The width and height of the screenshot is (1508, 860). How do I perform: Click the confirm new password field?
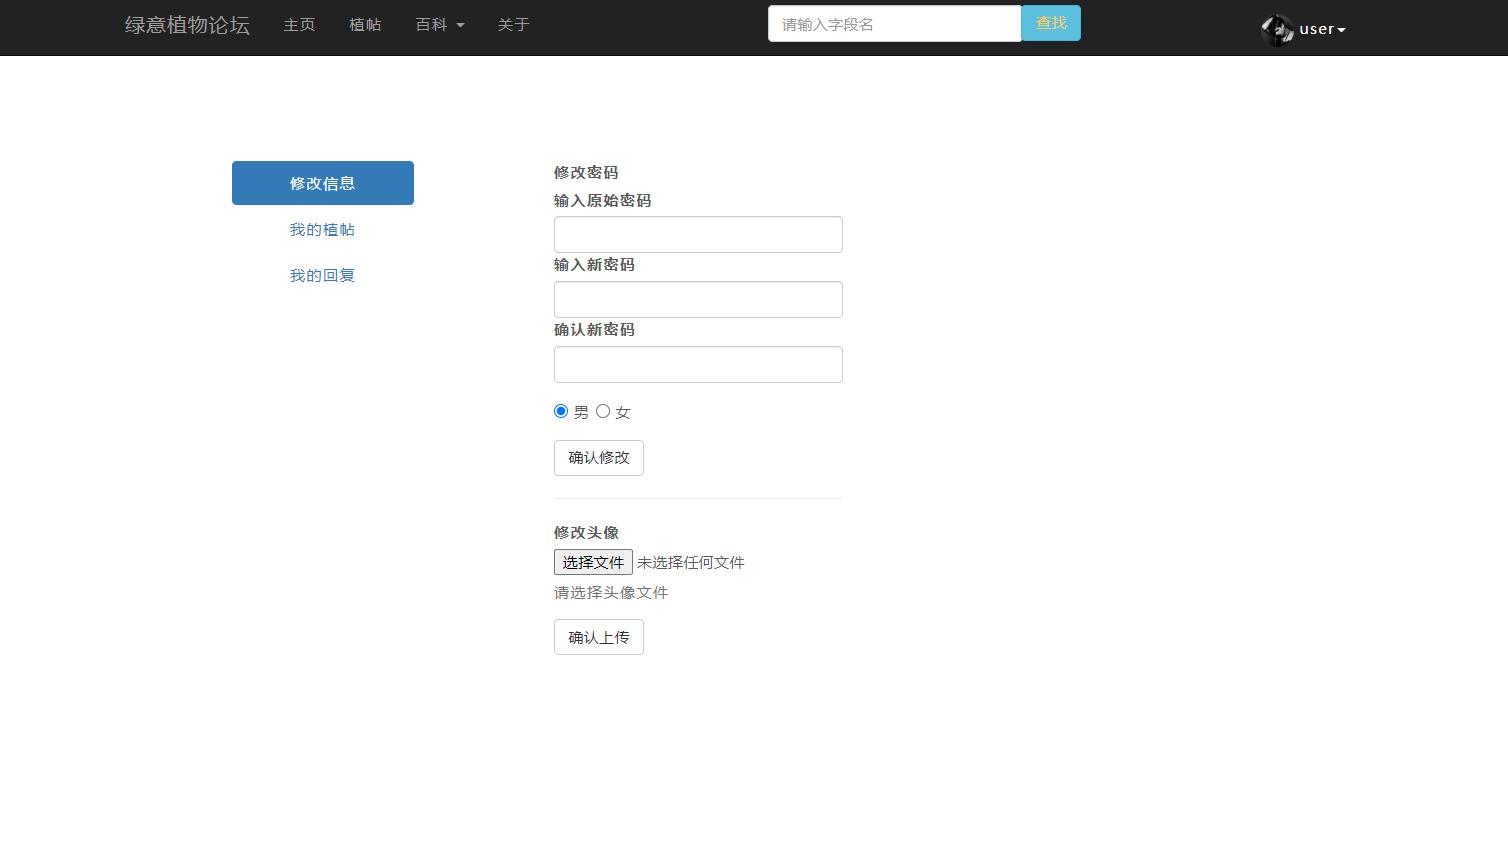click(697, 364)
